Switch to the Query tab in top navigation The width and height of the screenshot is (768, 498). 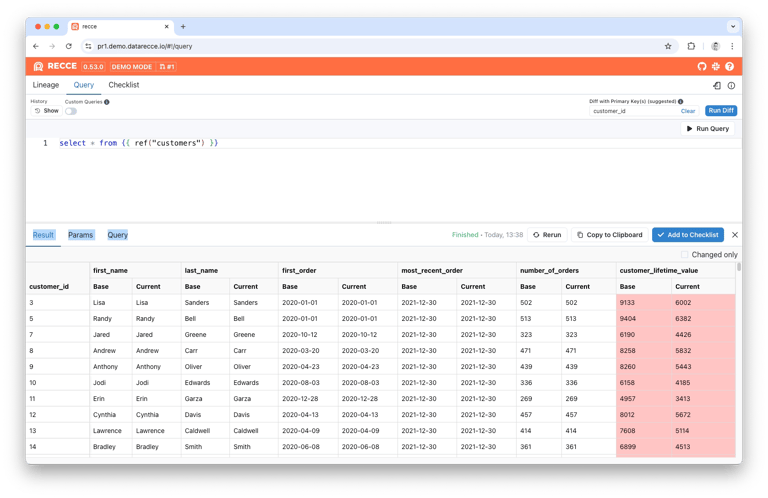84,85
